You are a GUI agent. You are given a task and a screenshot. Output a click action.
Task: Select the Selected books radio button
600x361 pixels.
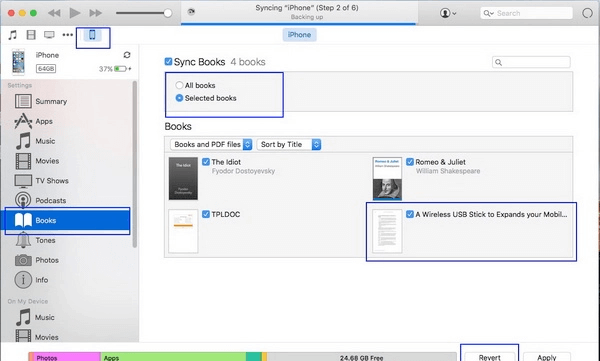click(x=179, y=98)
